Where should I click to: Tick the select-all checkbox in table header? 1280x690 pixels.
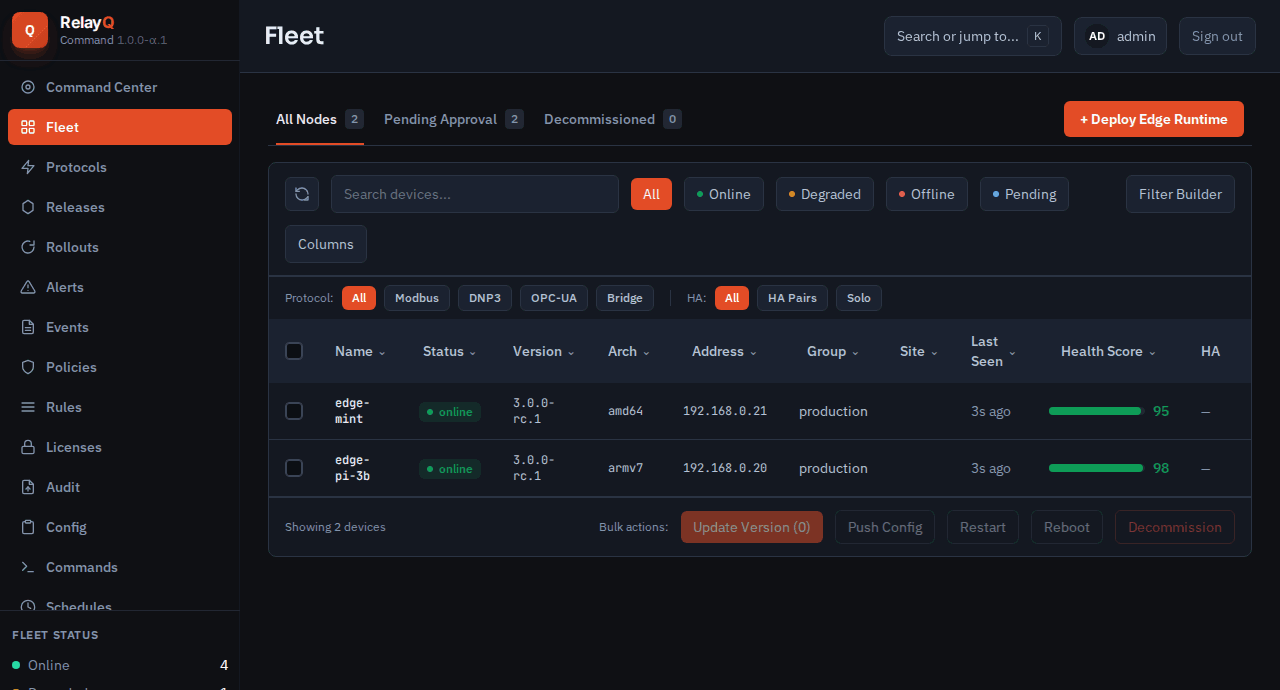click(294, 351)
